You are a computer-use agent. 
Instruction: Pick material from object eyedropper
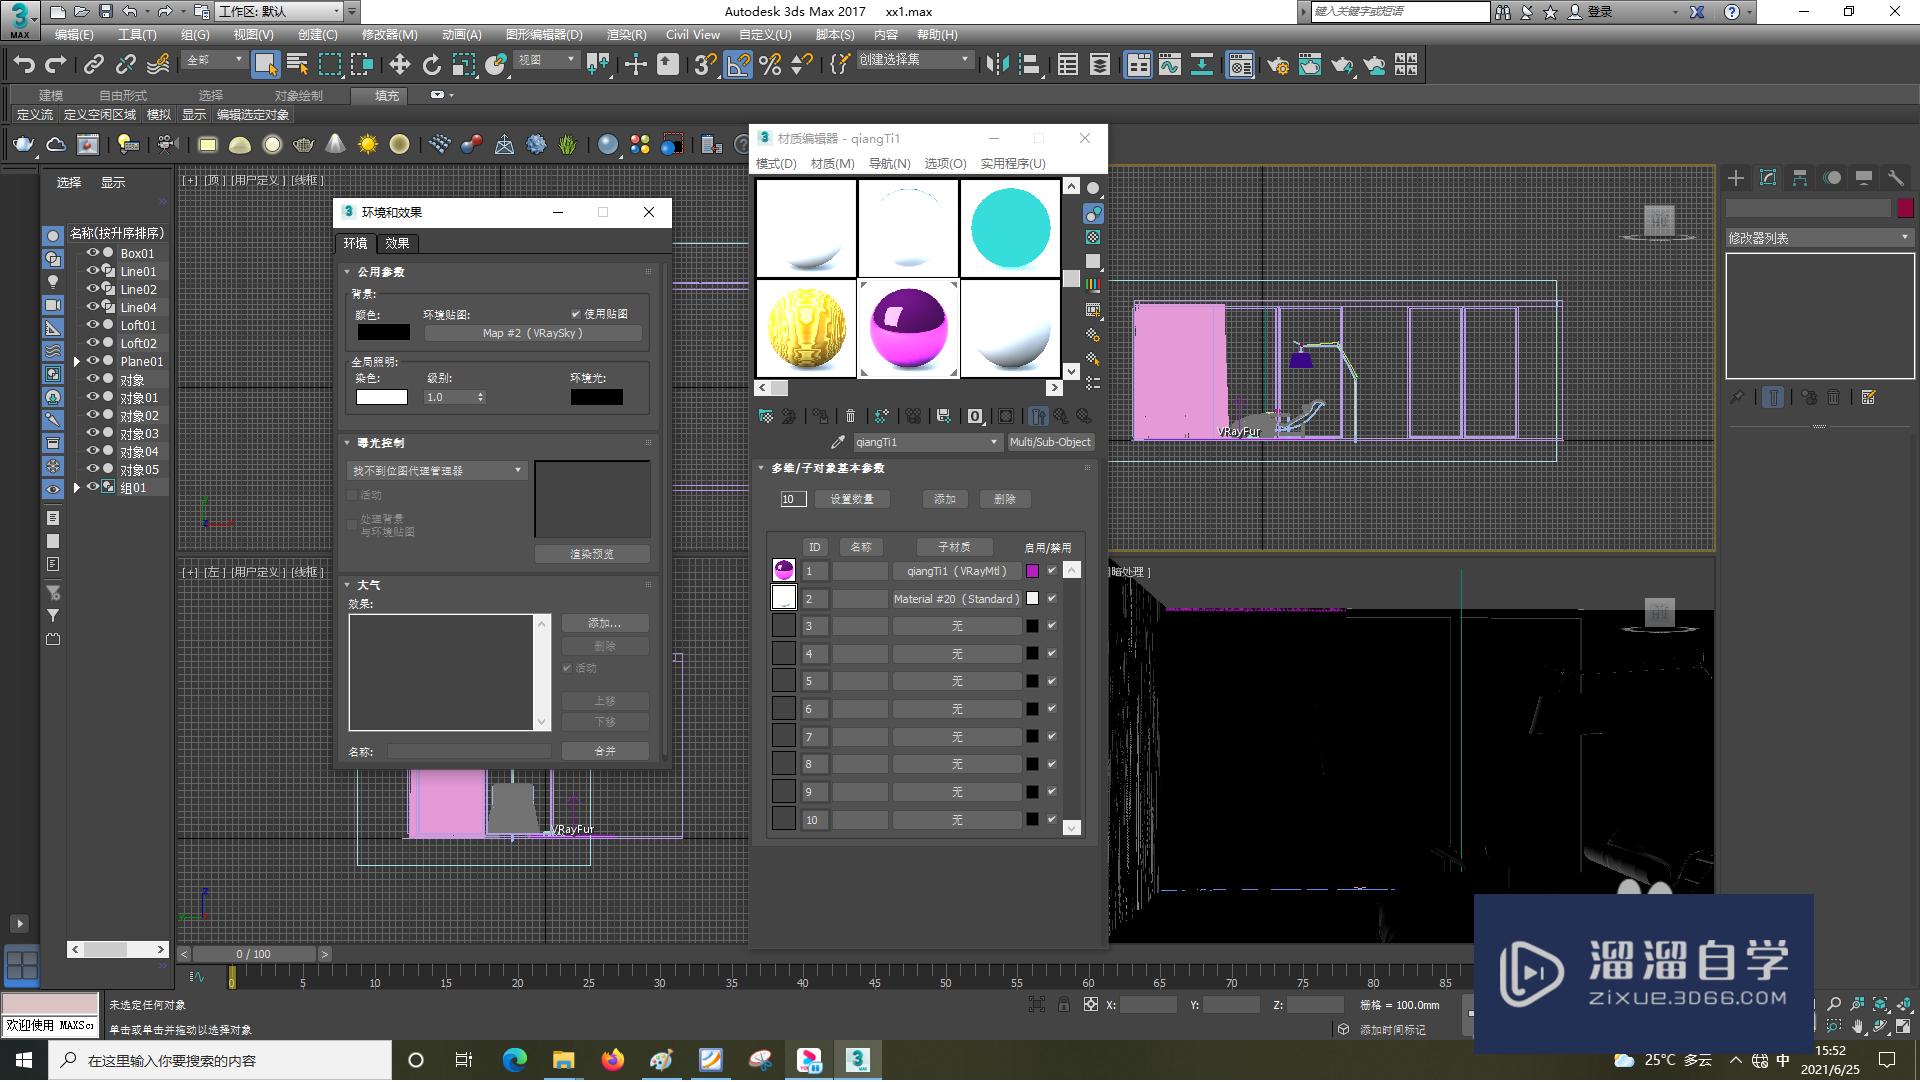coord(838,442)
